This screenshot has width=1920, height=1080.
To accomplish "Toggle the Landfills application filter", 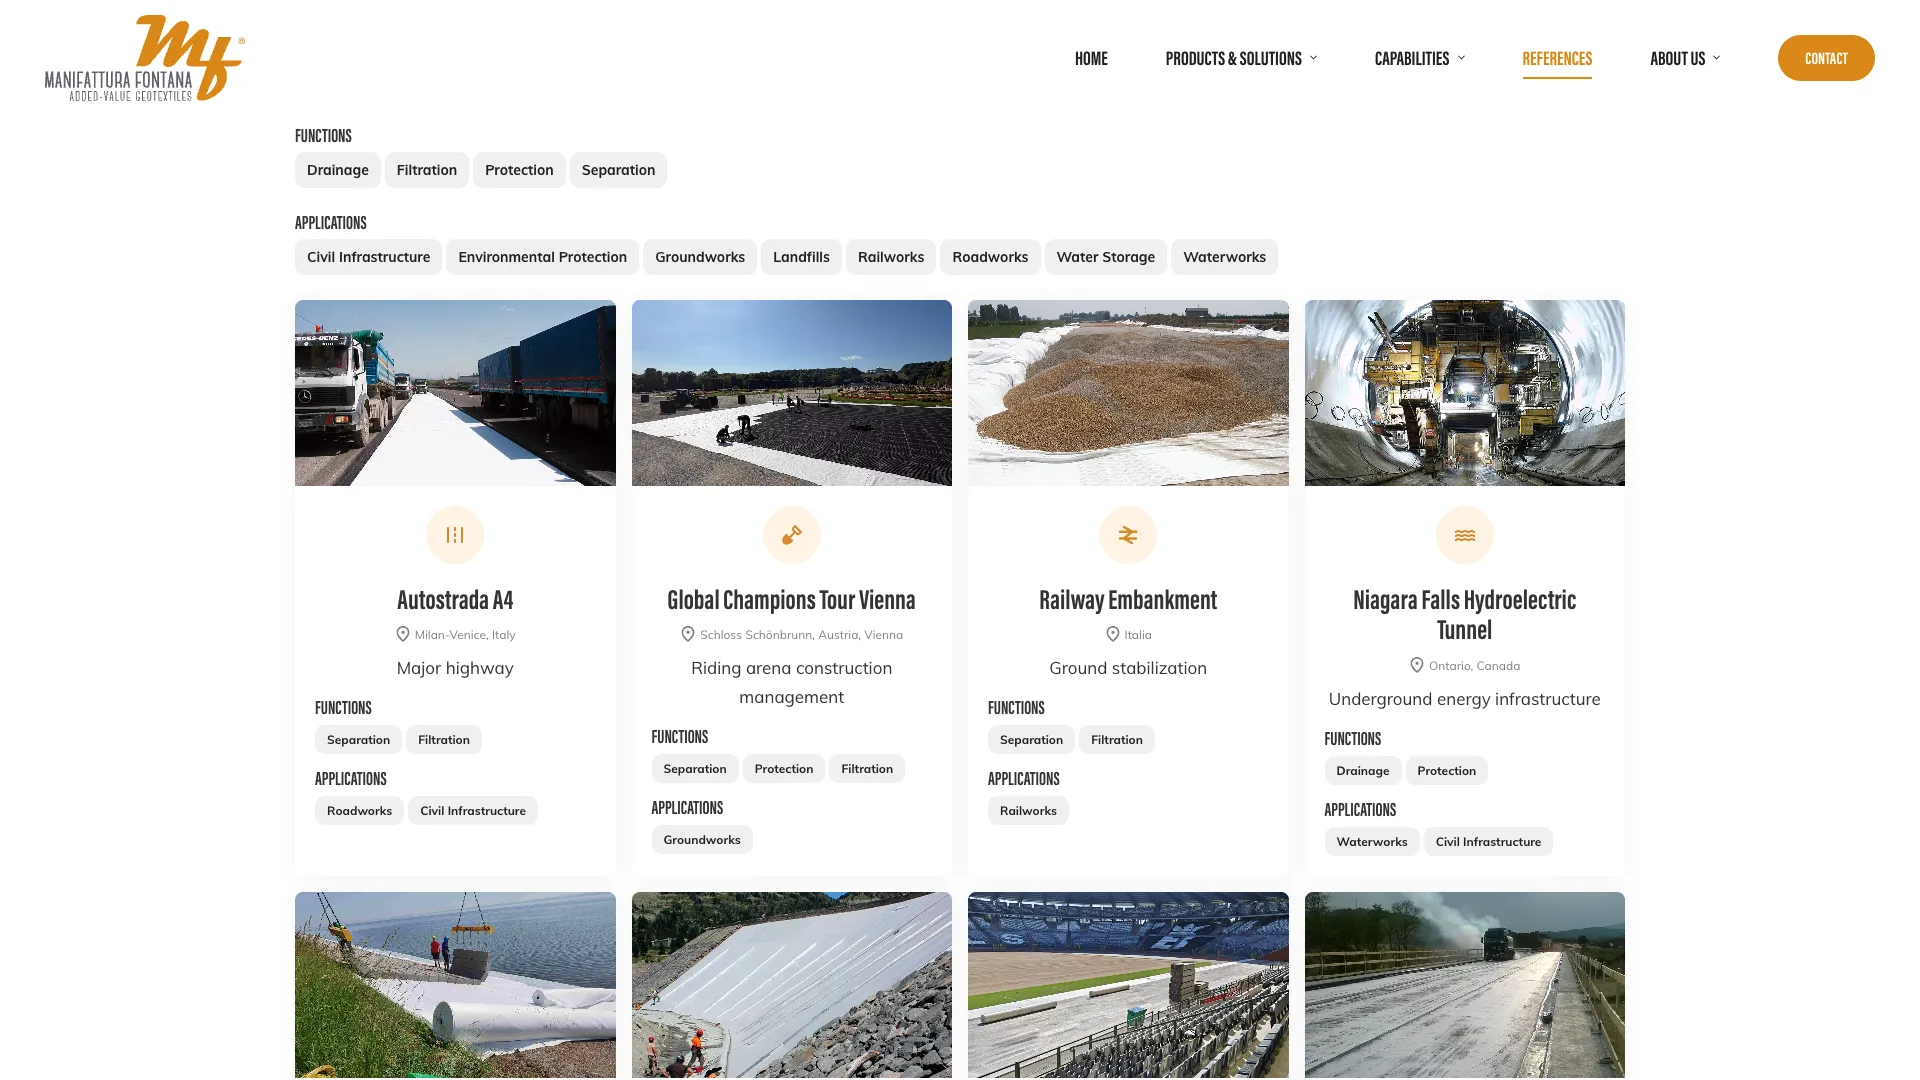I will [801, 257].
